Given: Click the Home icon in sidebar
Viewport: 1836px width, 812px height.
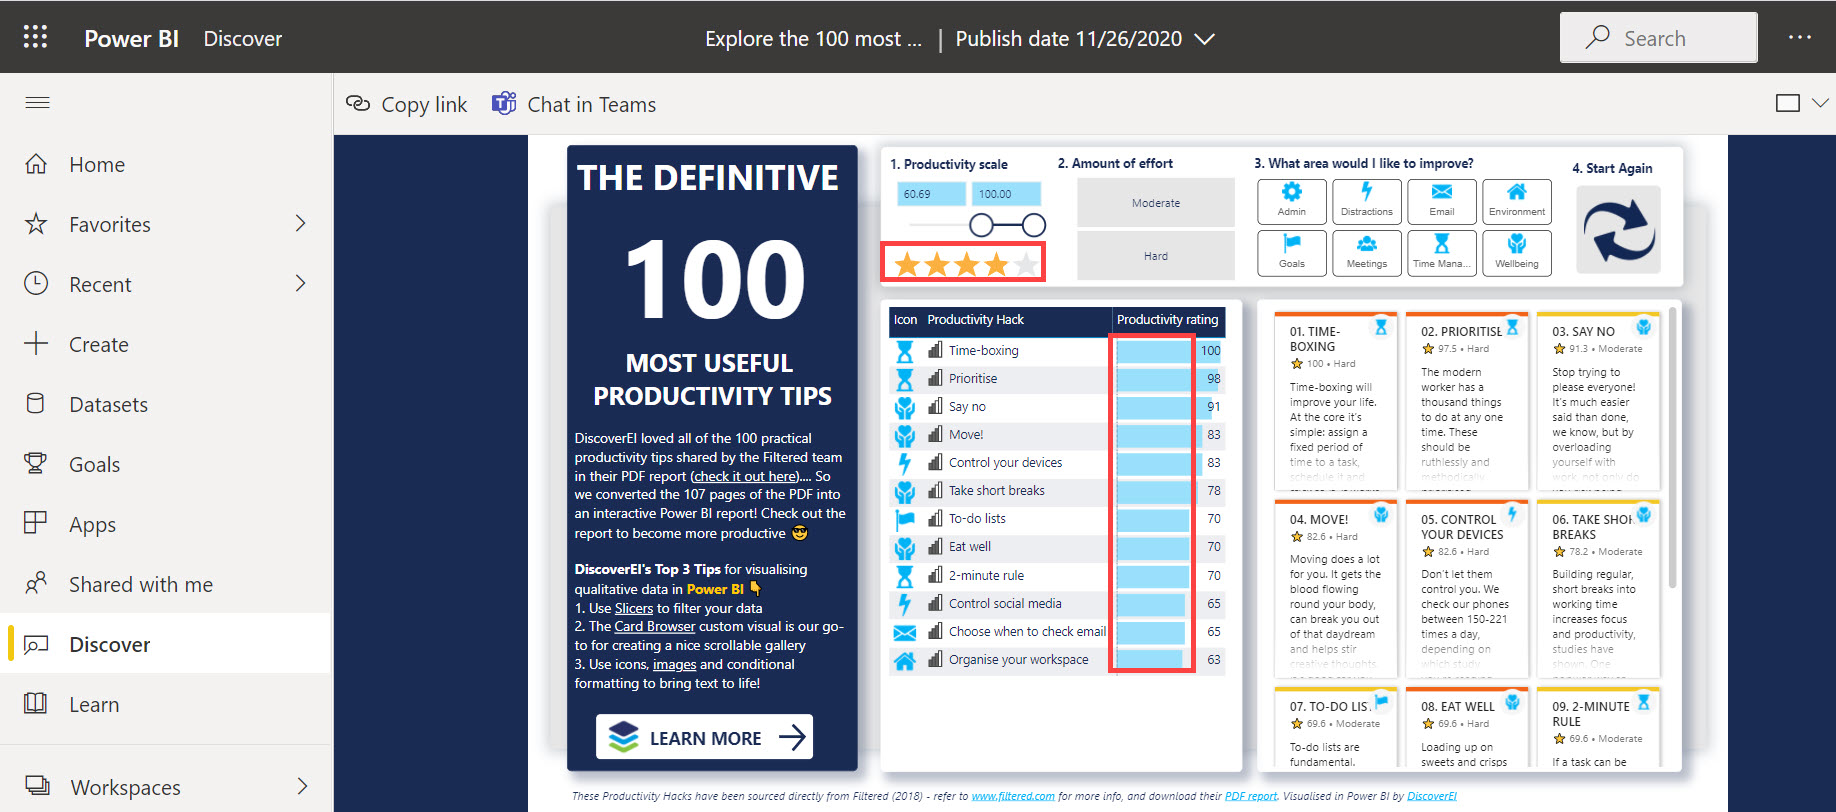Looking at the screenshot, I should tap(36, 164).
